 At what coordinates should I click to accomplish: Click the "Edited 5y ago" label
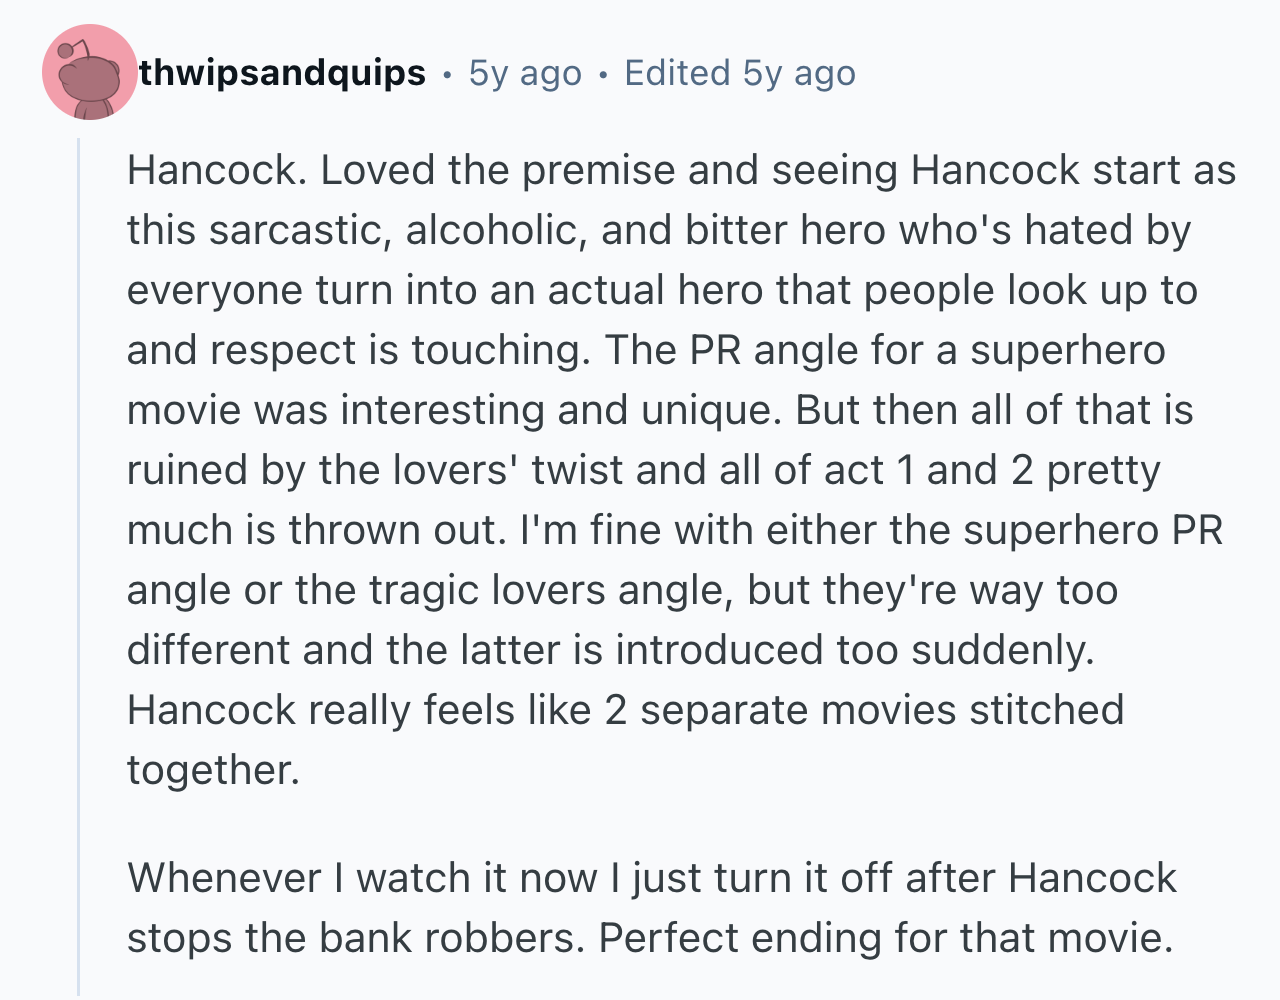(740, 73)
